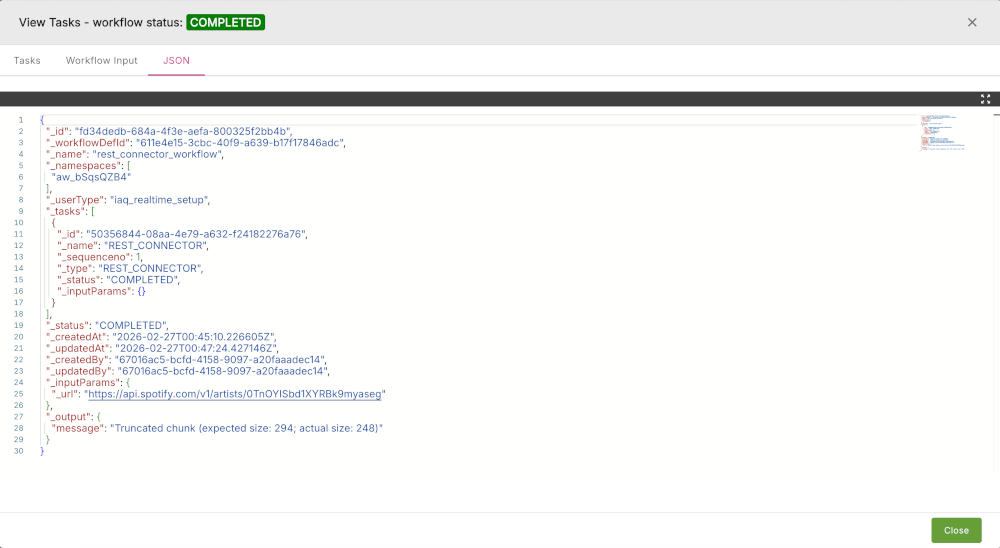Open the Workflow Input tab
Image resolution: width=1000 pixels, height=548 pixels.
[x=102, y=60]
